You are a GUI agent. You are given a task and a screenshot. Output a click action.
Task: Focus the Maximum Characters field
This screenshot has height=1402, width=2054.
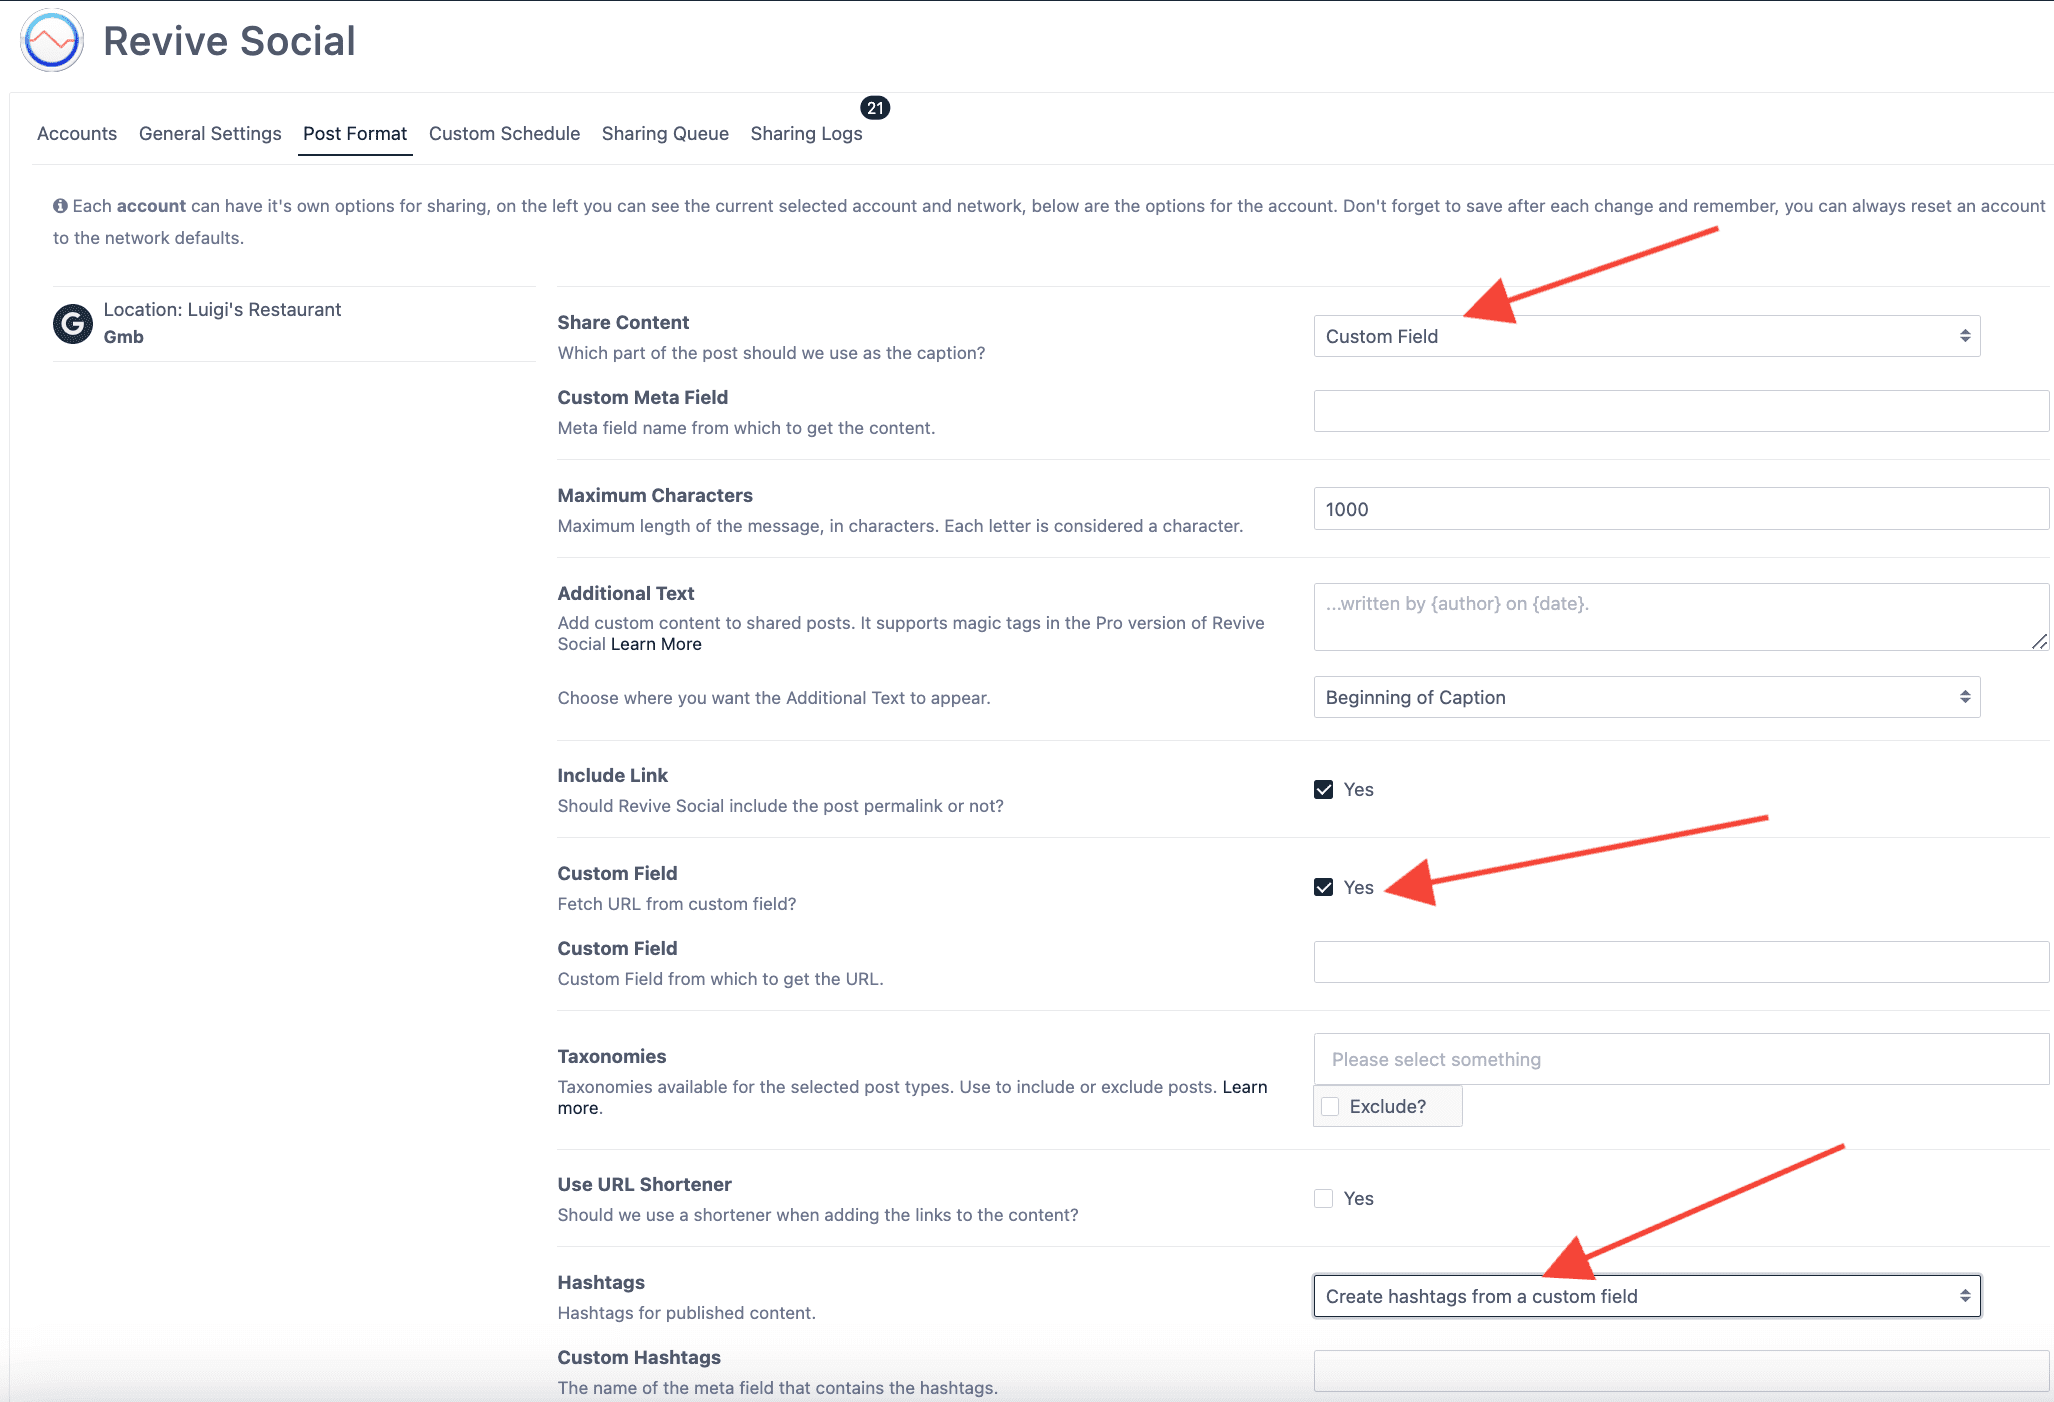[1680, 510]
